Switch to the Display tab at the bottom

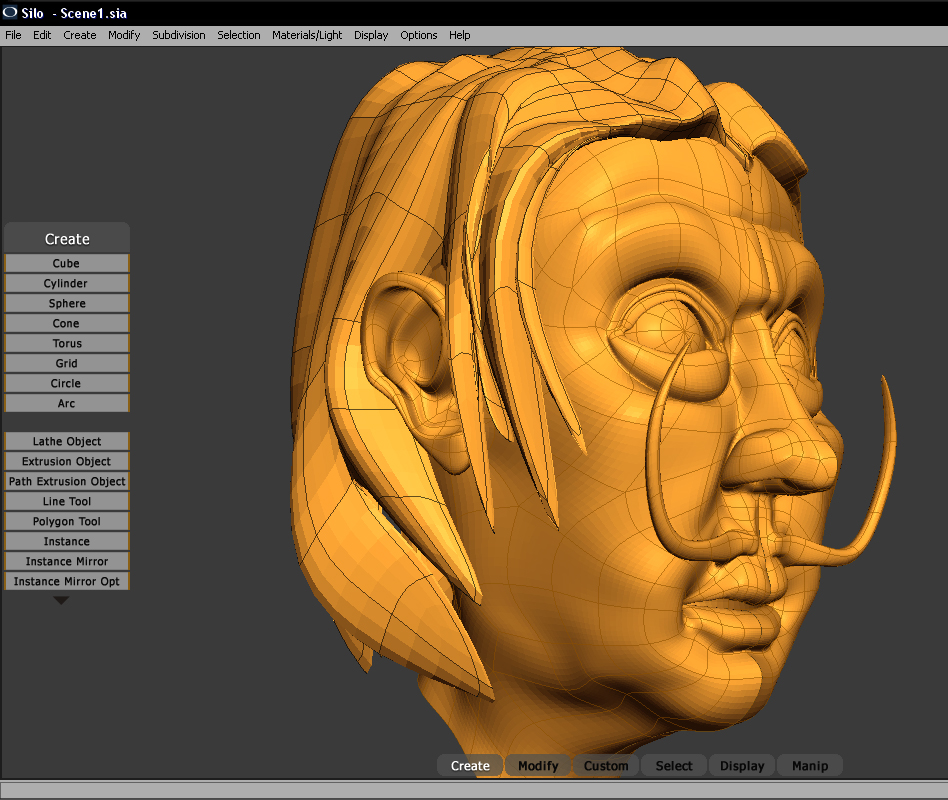pyautogui.click(x=742, y=766)
